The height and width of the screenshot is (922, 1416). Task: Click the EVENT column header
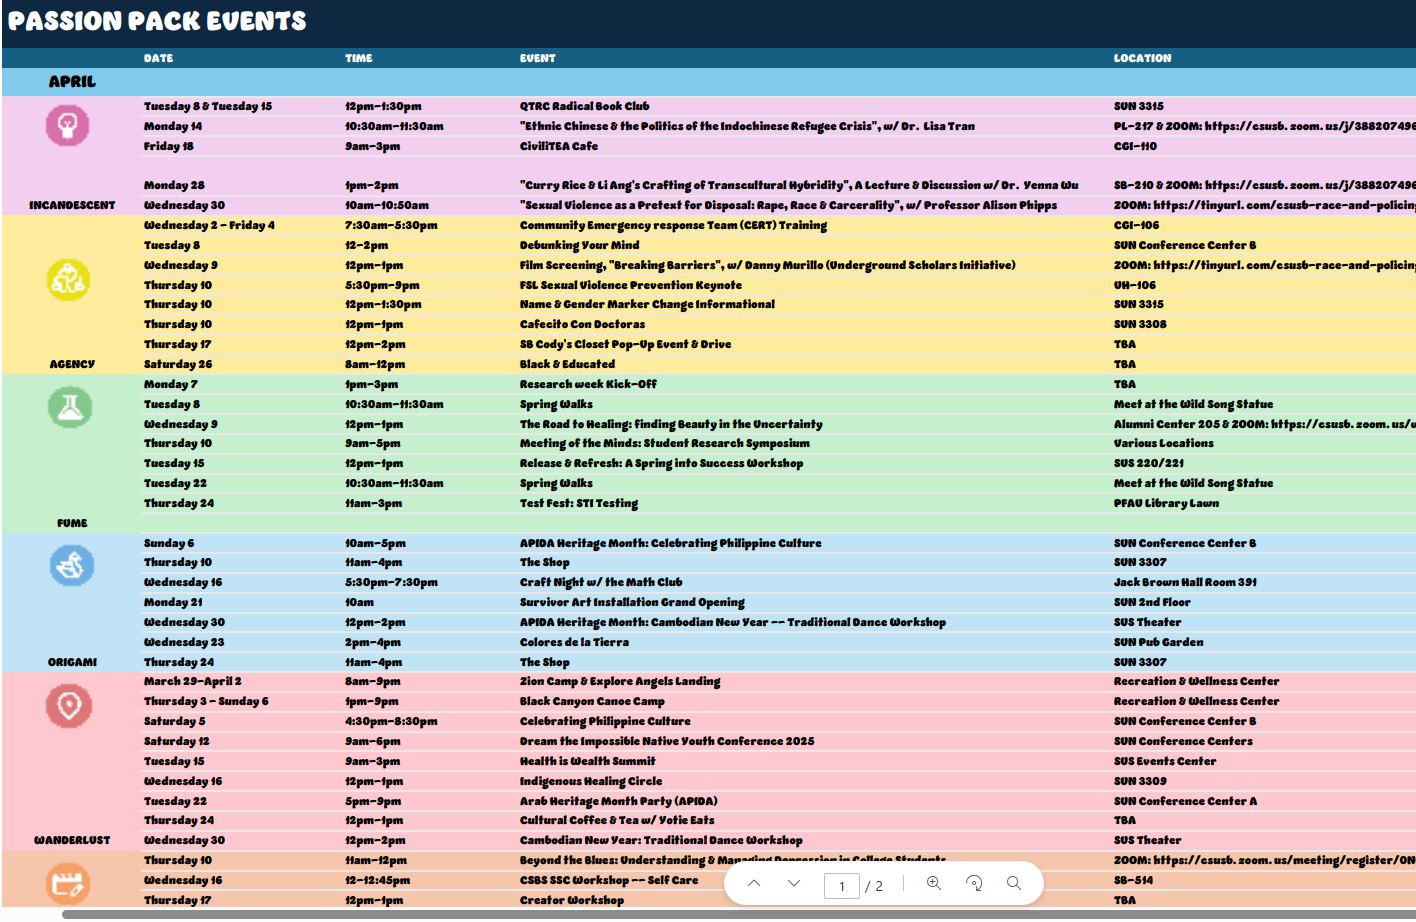coord(537,58)
